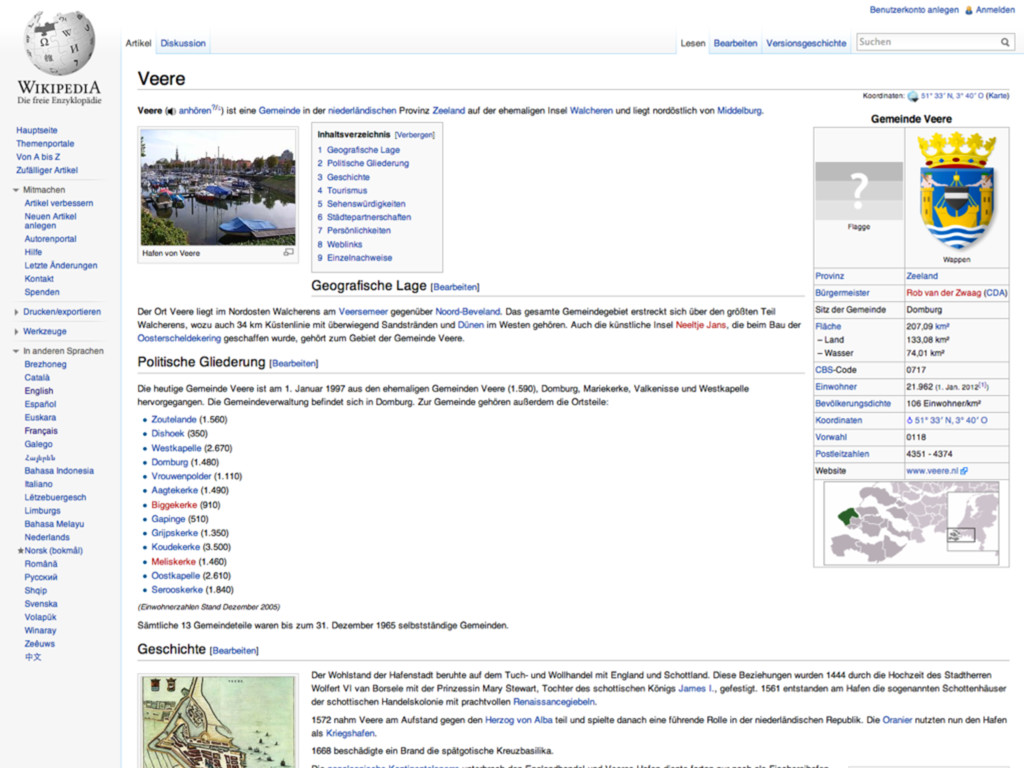Jump to contents entry Sehenswürdigkeiten

[366, 204]
